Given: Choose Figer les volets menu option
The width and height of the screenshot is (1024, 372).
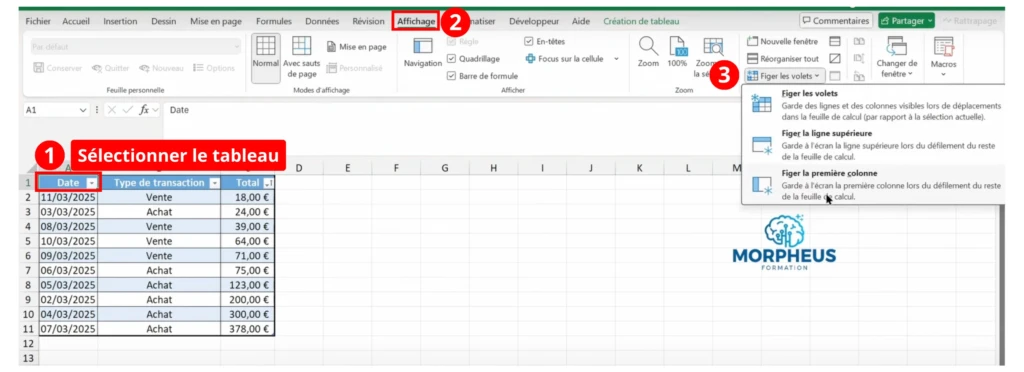Looking at the screenshot, I should pos(873,104).
